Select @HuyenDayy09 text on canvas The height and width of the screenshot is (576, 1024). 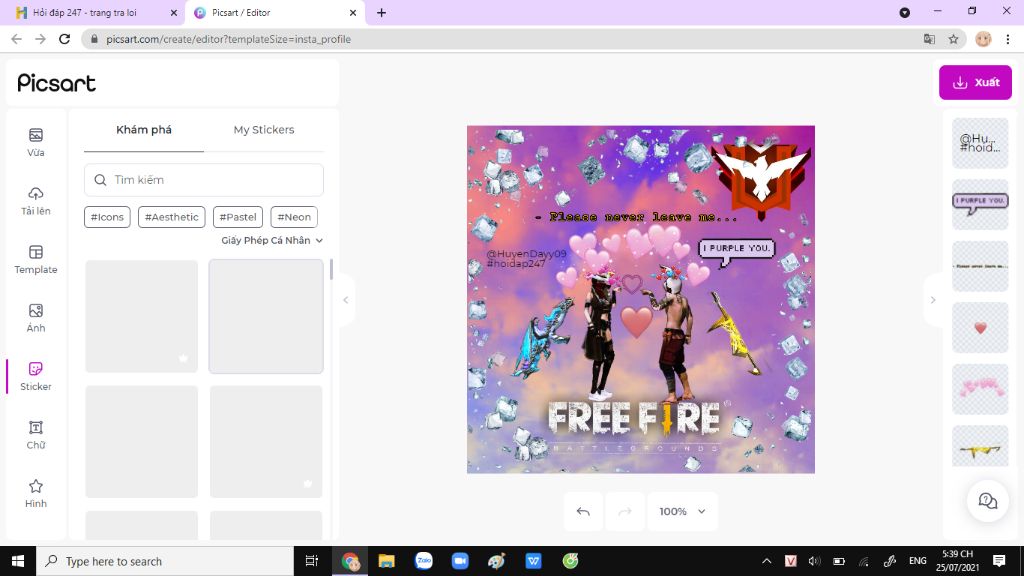(526, 254)
